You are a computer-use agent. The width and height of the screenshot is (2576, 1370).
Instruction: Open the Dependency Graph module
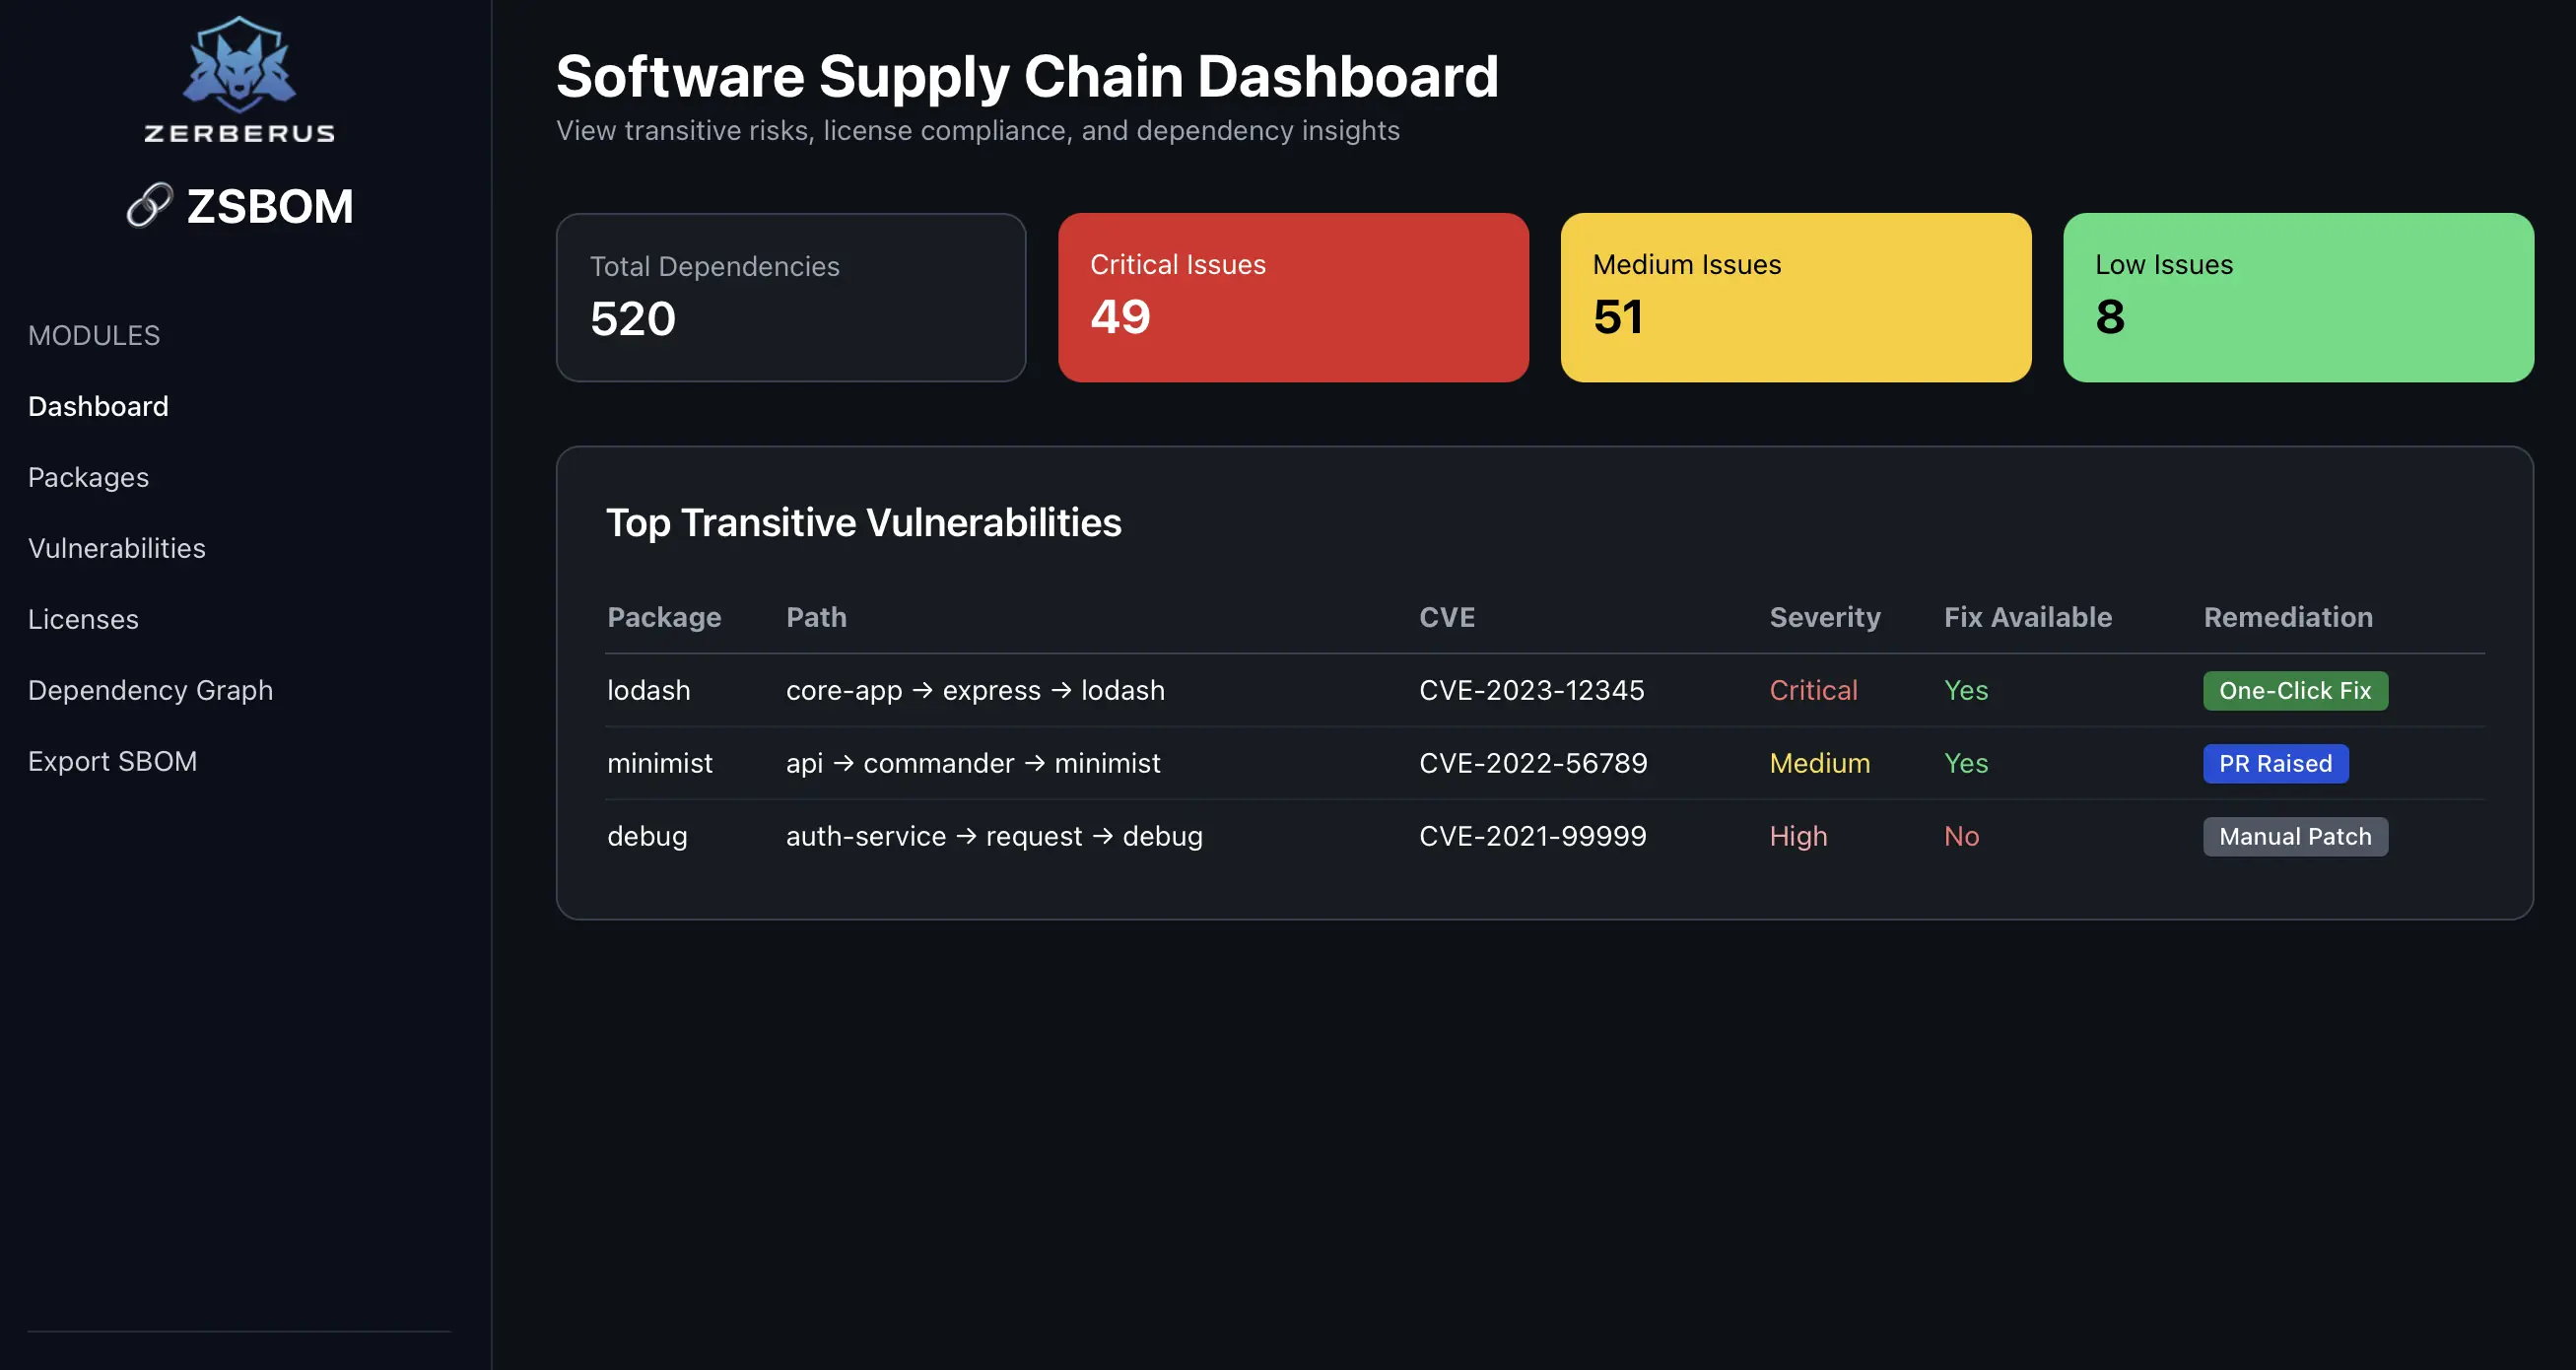click(150, 690)
